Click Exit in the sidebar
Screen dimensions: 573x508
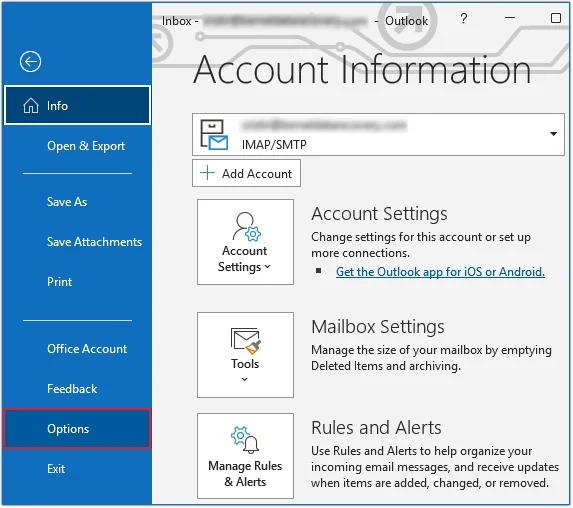(x=56, y=469)
